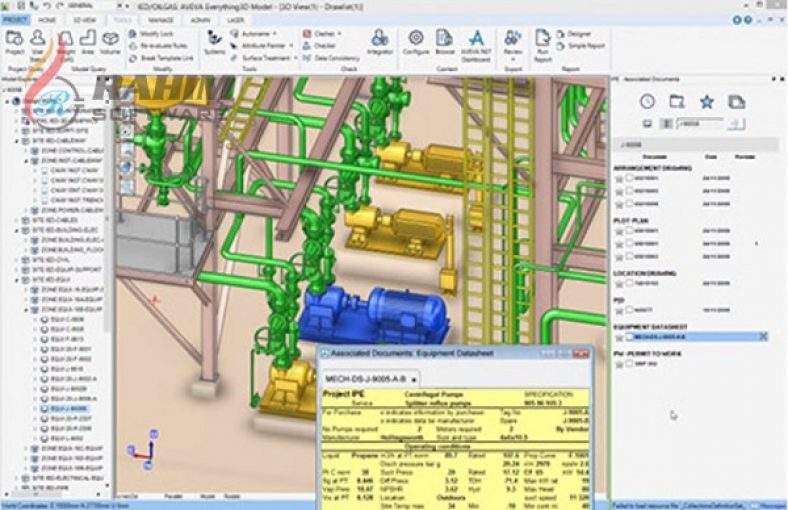Collapse the SITE CABLEWAY tree node

tap(17, 141)
